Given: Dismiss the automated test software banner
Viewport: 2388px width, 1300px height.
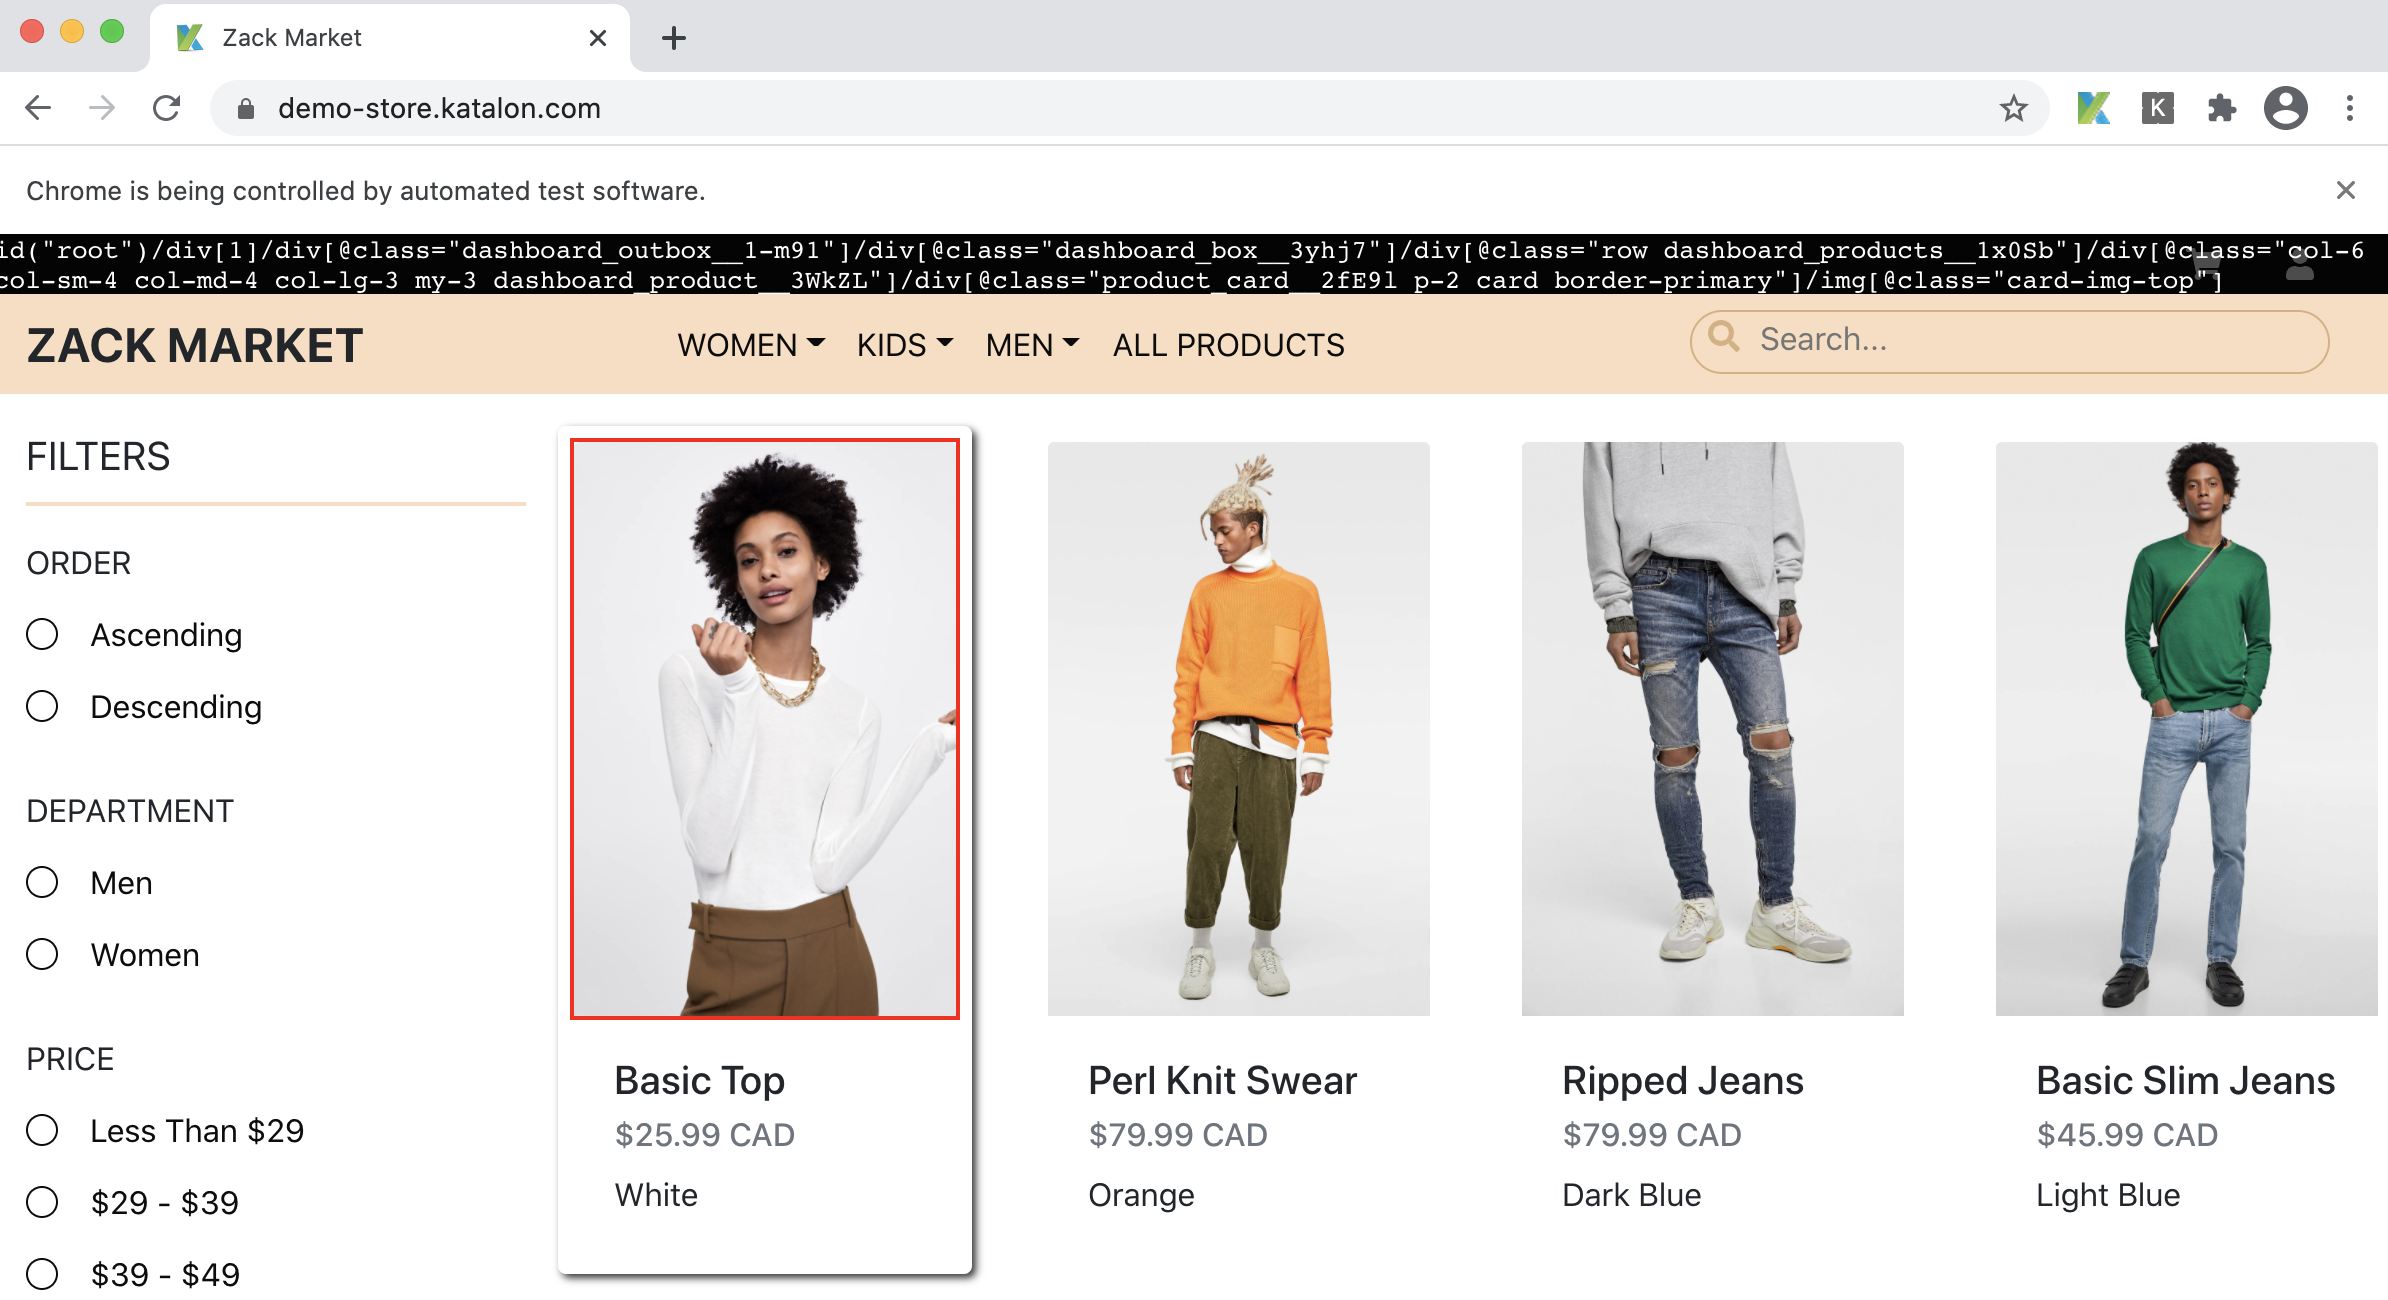Looking at the screenshot, I should coord(2346,190).
